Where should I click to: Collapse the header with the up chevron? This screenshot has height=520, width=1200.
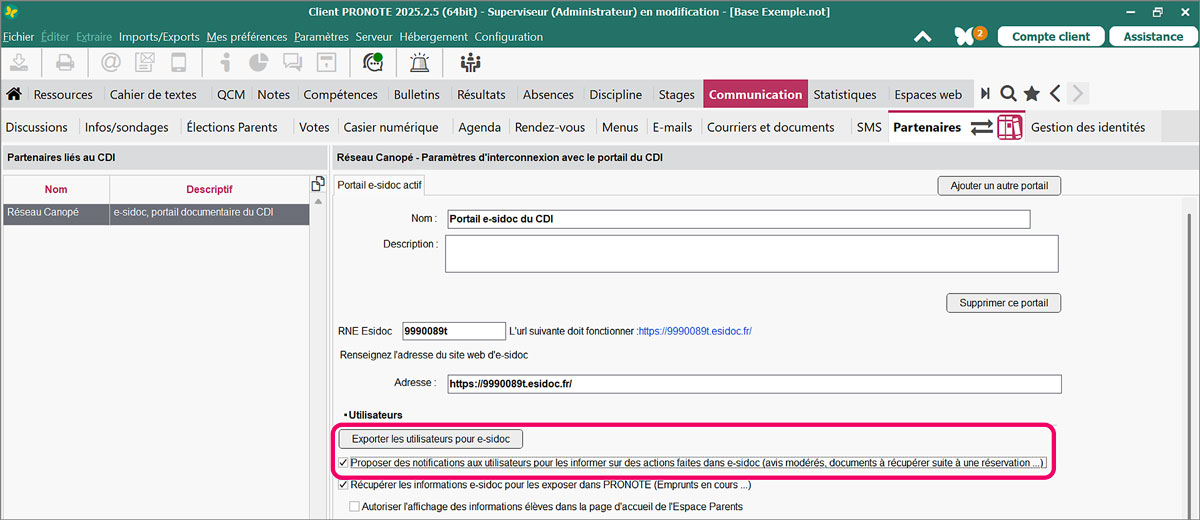(923, 36)
